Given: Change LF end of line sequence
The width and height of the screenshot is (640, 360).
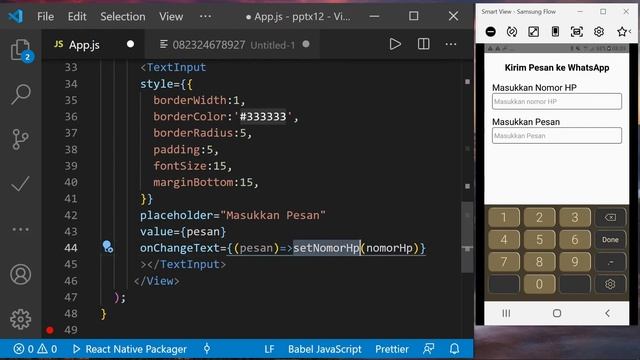Looking at the screenshot, I should 269,349.
